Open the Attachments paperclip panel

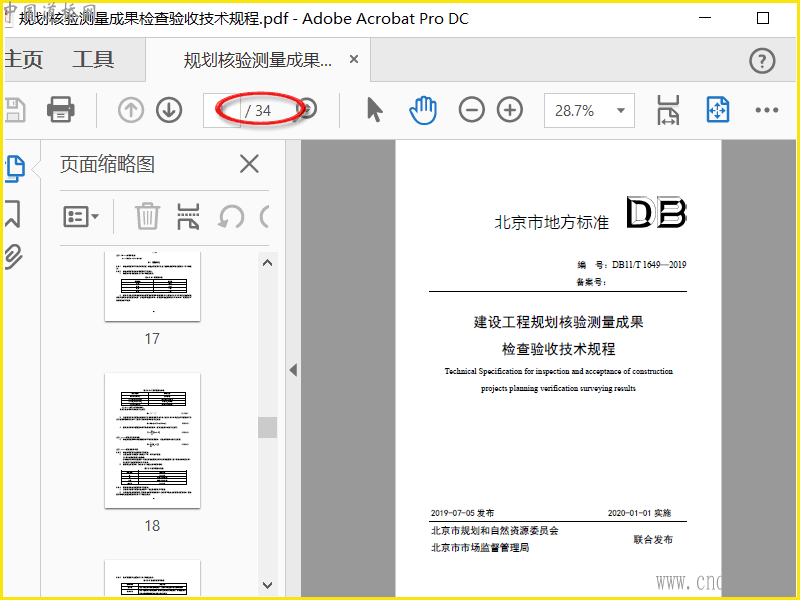[x=14, y=256]
